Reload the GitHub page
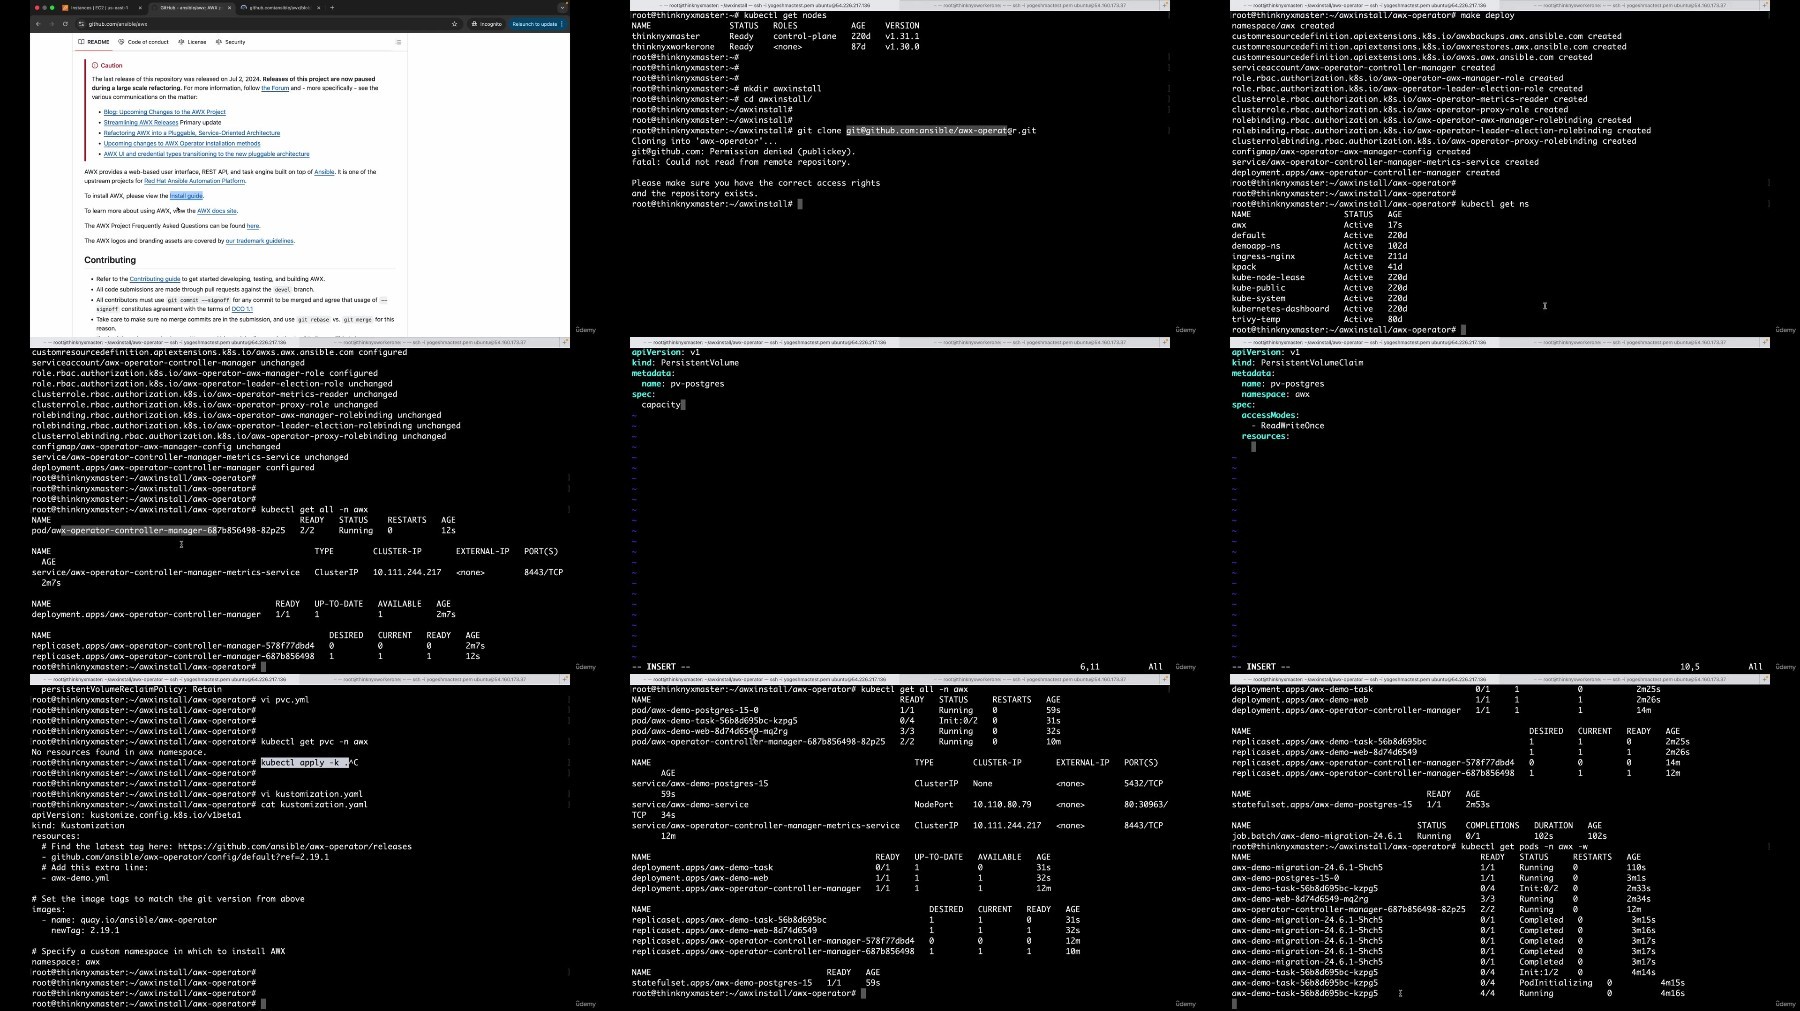The image size is (1800, 1011). coord(65,24)
